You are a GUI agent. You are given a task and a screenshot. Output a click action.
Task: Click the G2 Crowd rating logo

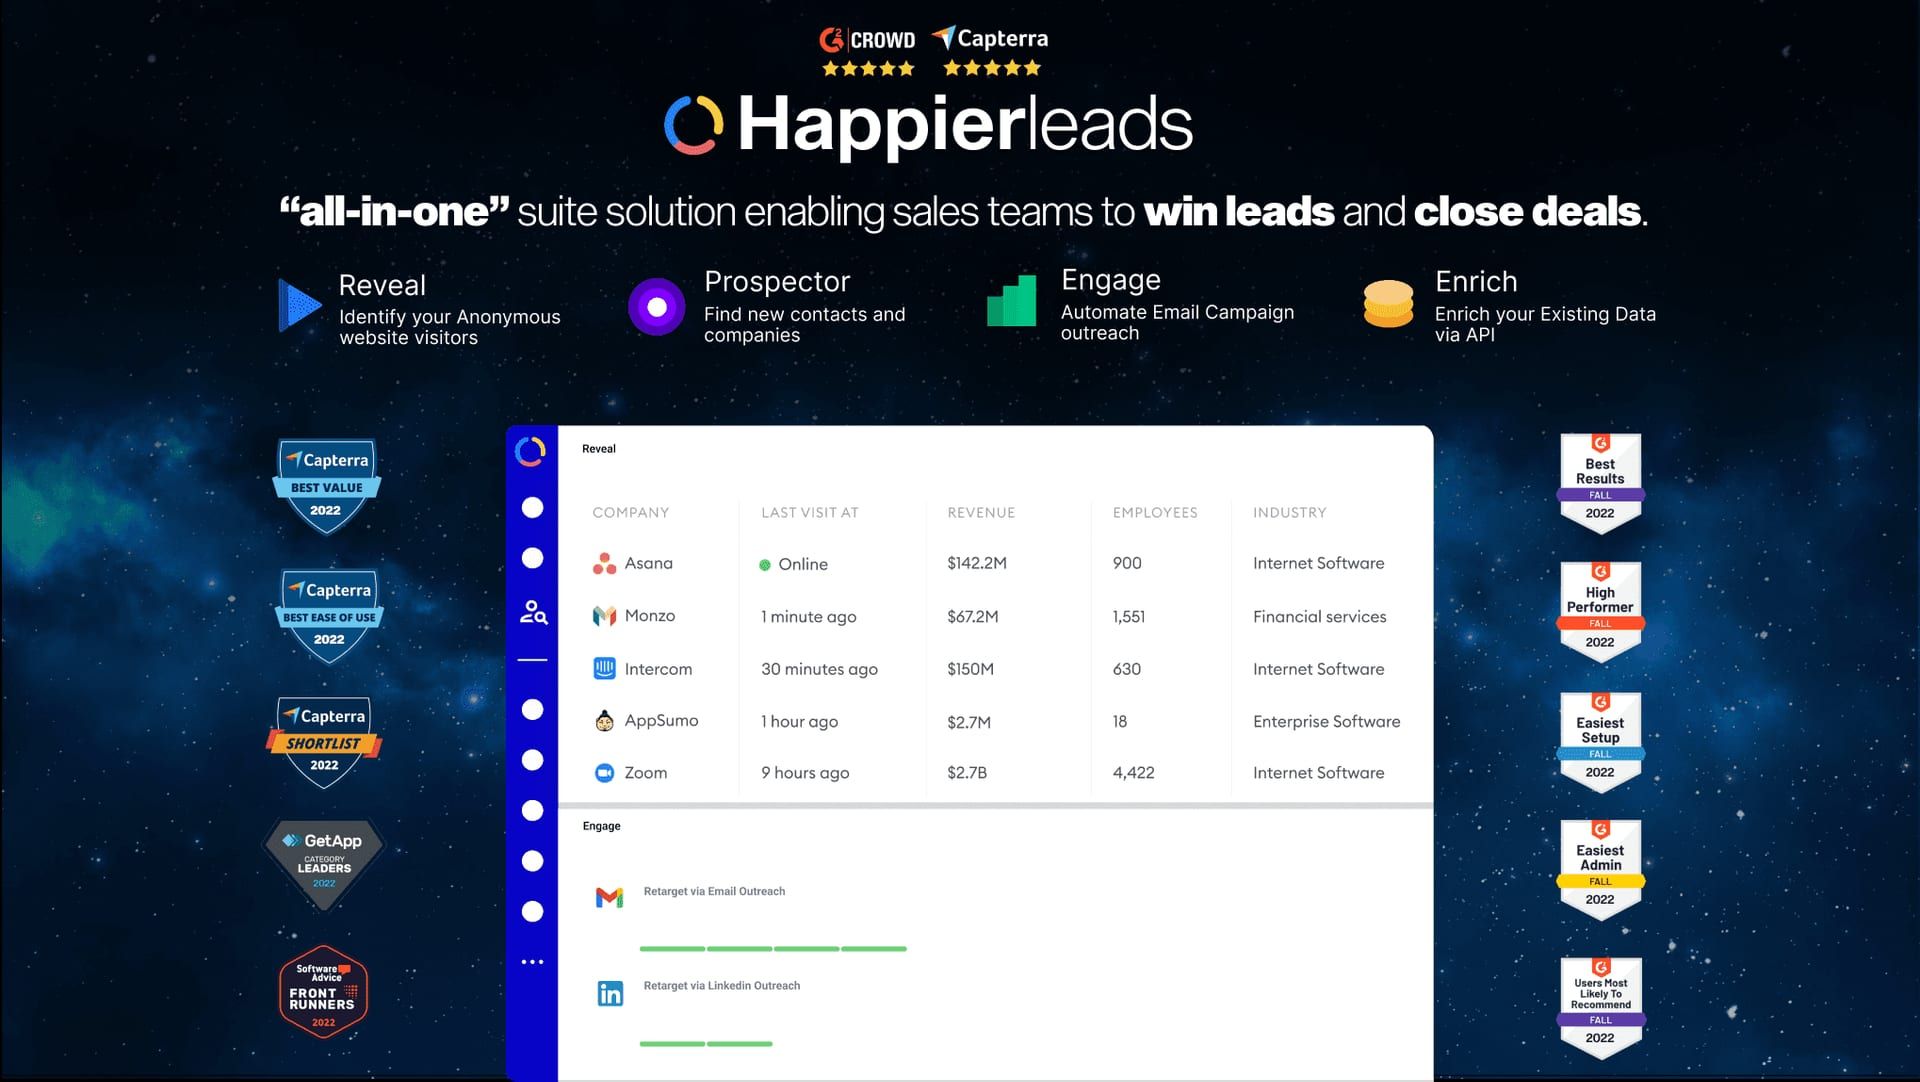[x=867, y=40]
